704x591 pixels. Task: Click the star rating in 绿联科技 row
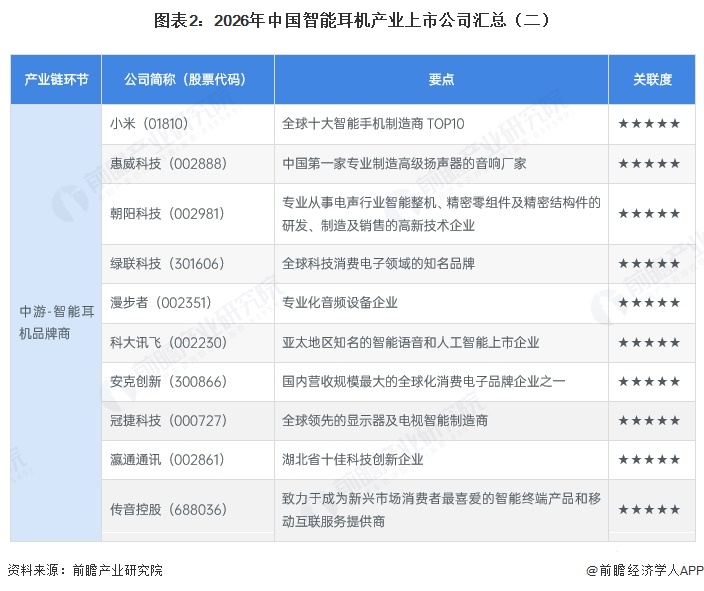649,264
